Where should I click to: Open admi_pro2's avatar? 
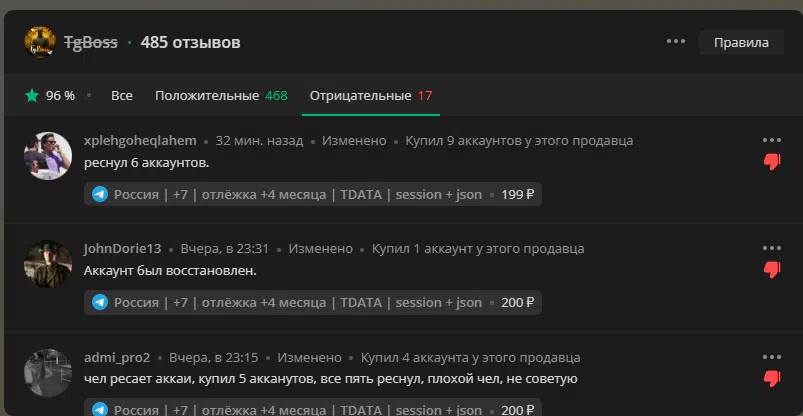point(48,373)
